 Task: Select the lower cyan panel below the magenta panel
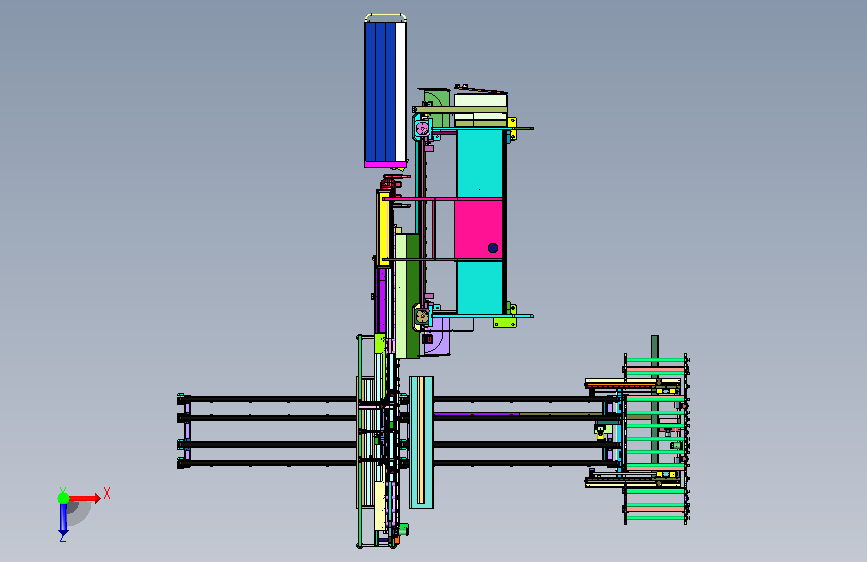click(479, 288)
